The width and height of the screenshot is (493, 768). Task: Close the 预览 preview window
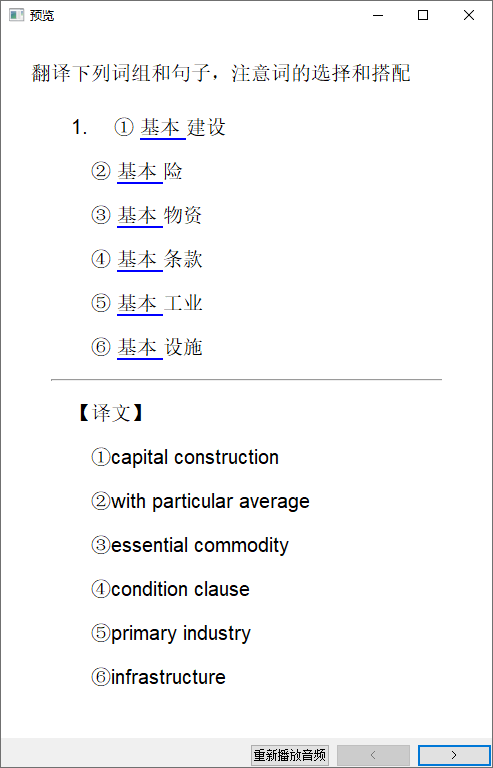pos(469,15)
